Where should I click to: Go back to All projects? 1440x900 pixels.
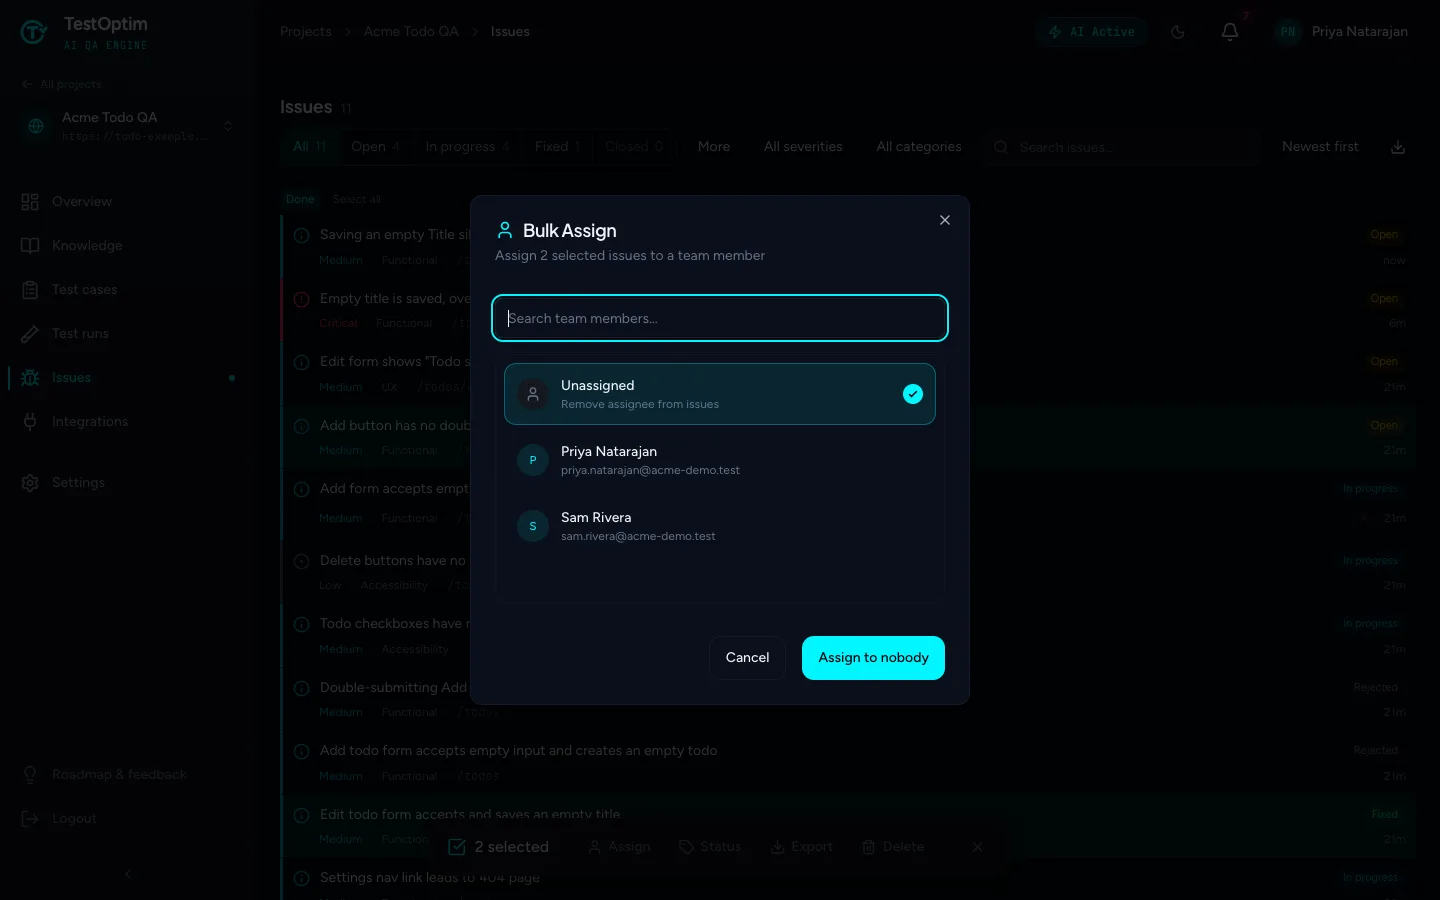(62, 85)
